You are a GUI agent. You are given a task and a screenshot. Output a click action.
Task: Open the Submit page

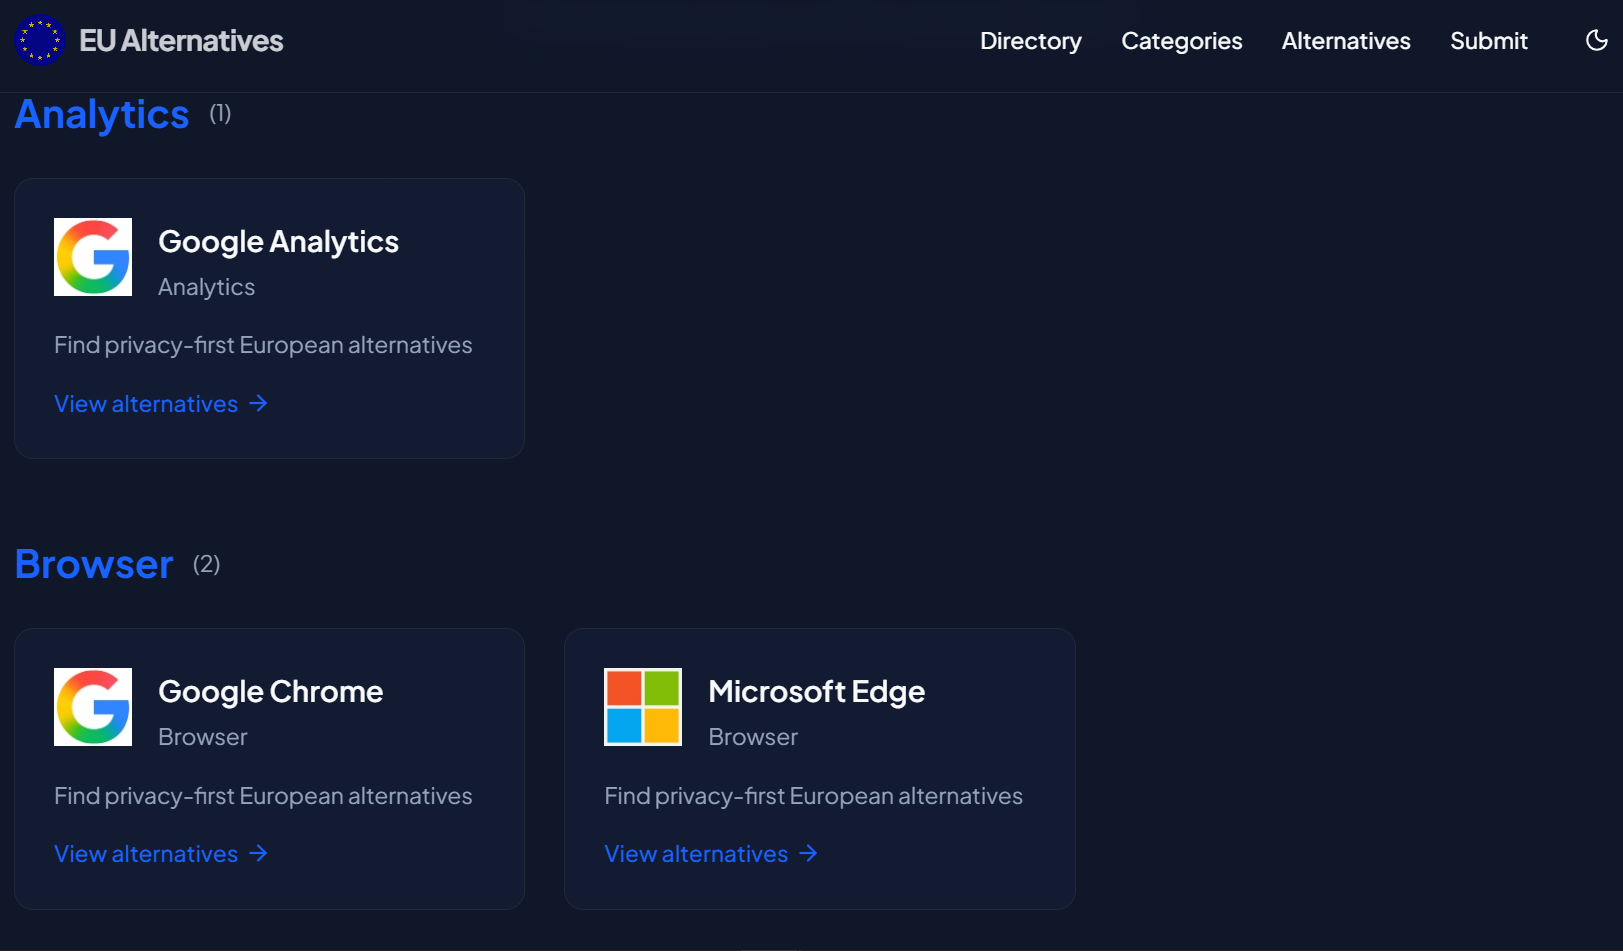[1488, 41]
